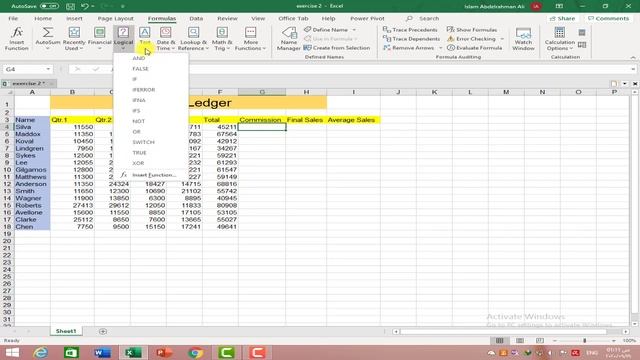Switch to Normal view in status bar
The height and width of the screenshot is (360, 640).
pyautogui.click(x=499, y=340)
